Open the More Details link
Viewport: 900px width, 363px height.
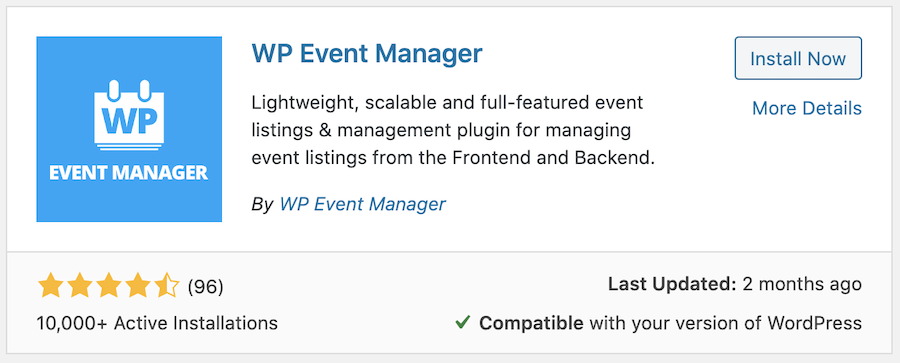tap(806, 108)
